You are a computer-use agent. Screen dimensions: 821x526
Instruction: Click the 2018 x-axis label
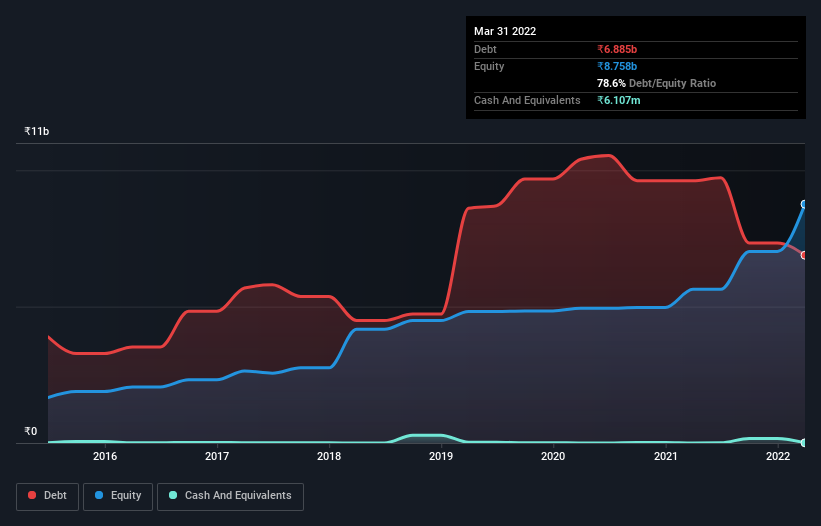point(329,456)
